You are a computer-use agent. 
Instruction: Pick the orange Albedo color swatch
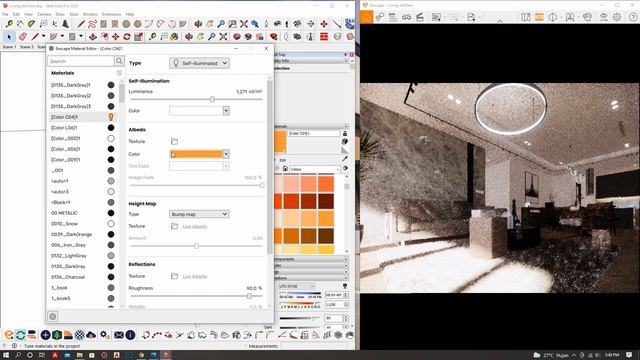coord(196,154)
